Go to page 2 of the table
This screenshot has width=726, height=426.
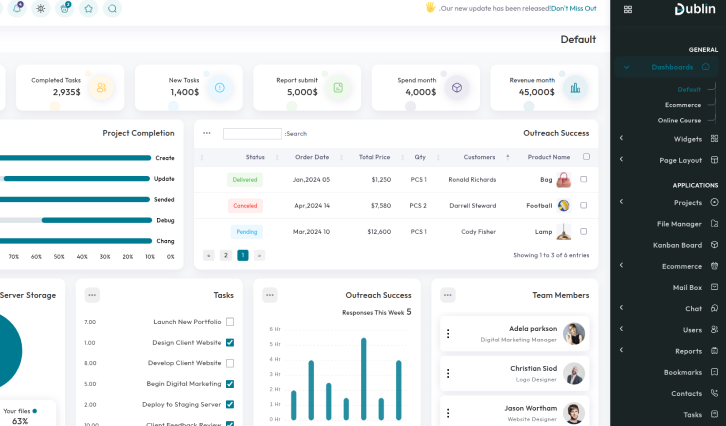coord(226,255)
